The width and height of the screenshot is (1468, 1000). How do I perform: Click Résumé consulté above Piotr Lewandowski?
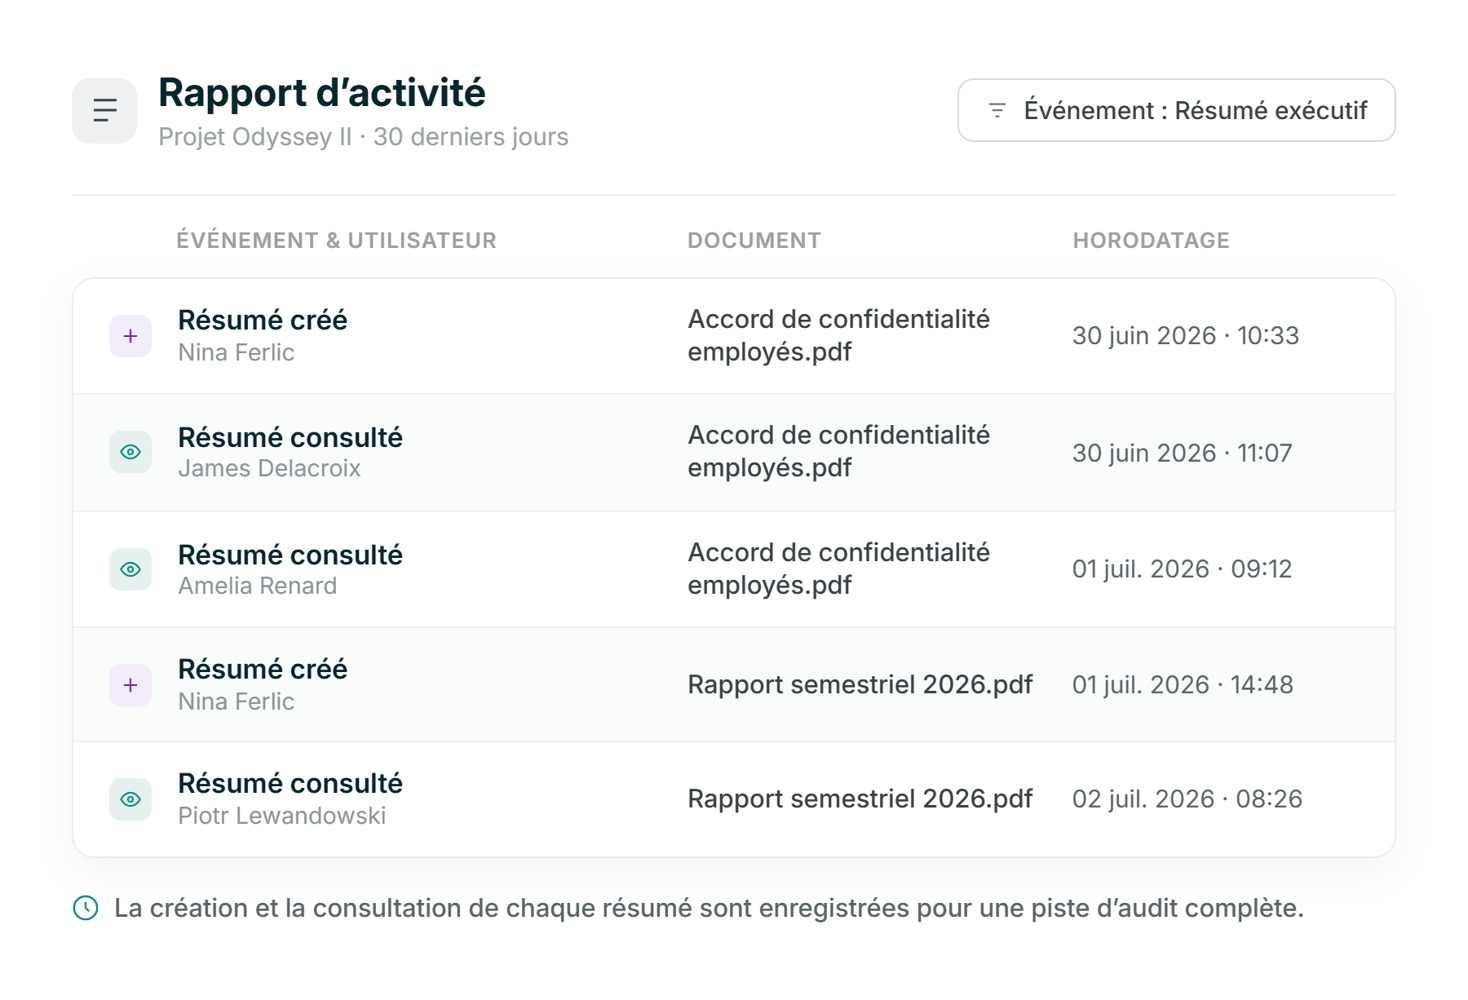point(290,783)
